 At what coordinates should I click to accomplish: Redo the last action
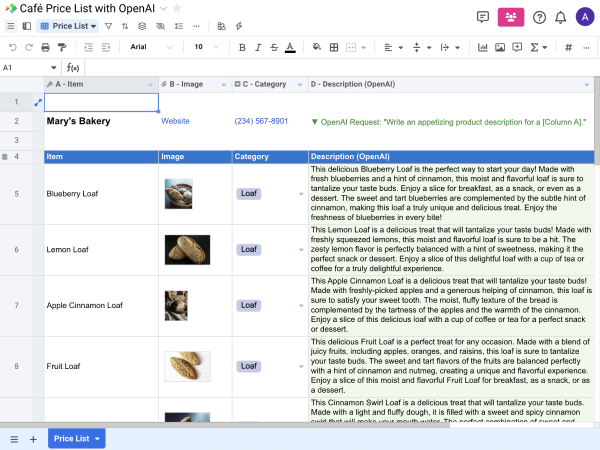[x=29, y=47]
